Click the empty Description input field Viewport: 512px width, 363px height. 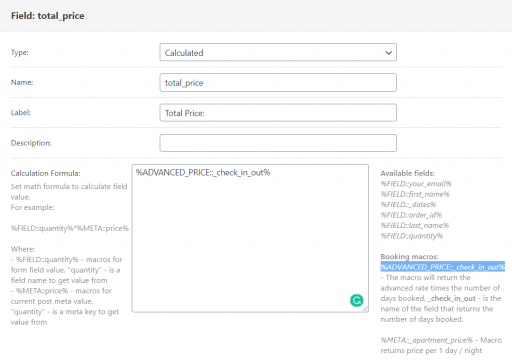point(278,143)
